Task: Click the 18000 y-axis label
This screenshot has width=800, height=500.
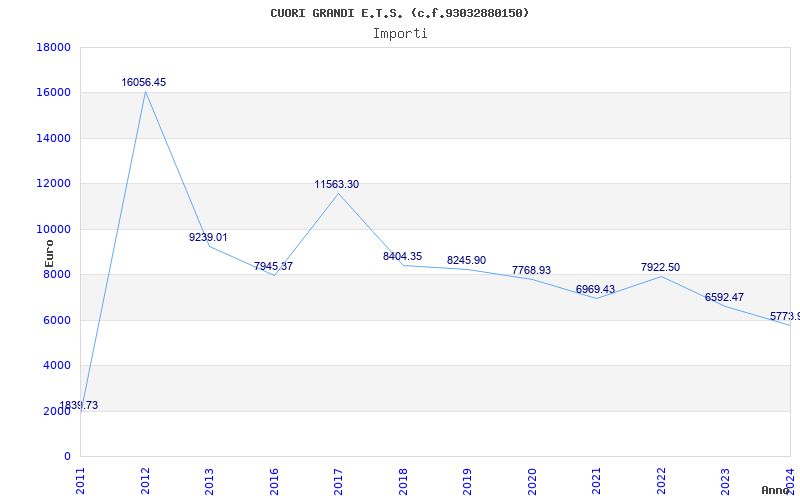Action: click(53, 47)
